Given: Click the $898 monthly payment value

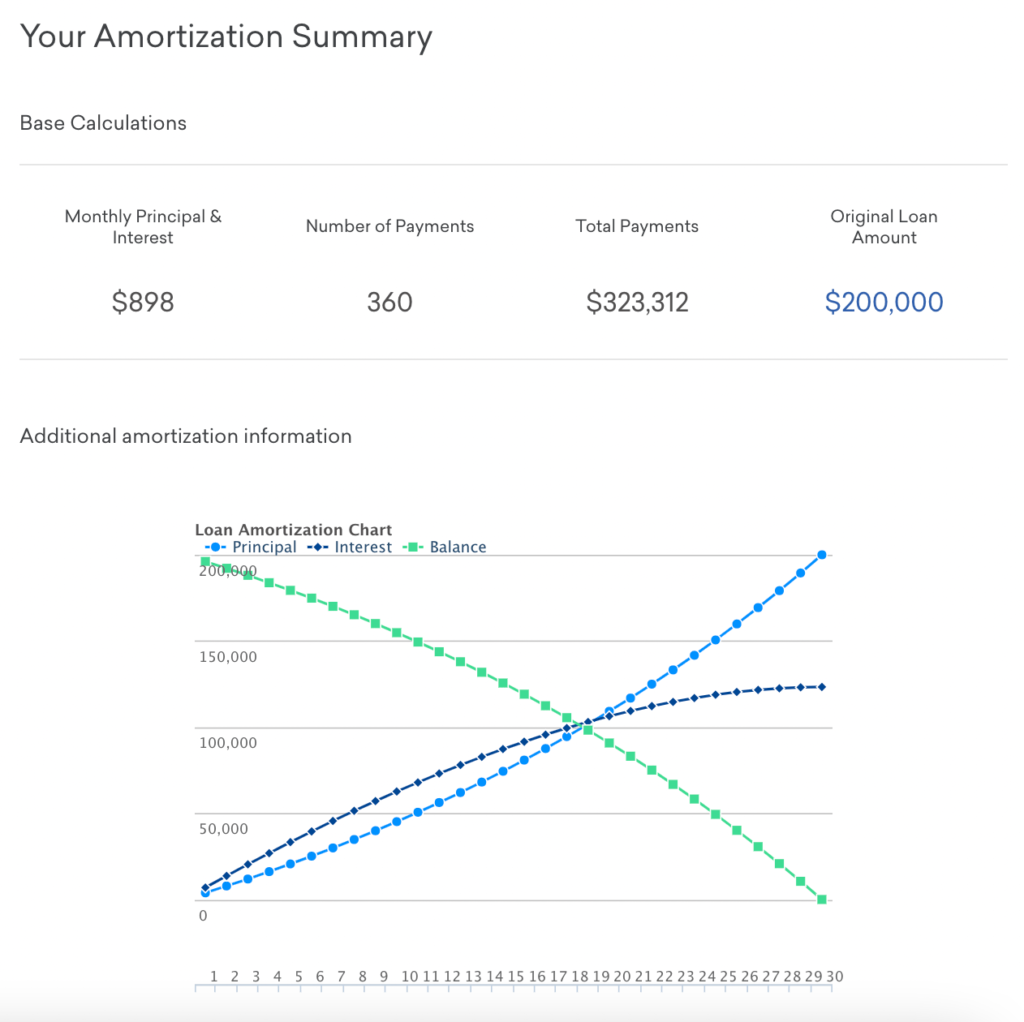Looking at the screenshot, I should coord(143,302).
